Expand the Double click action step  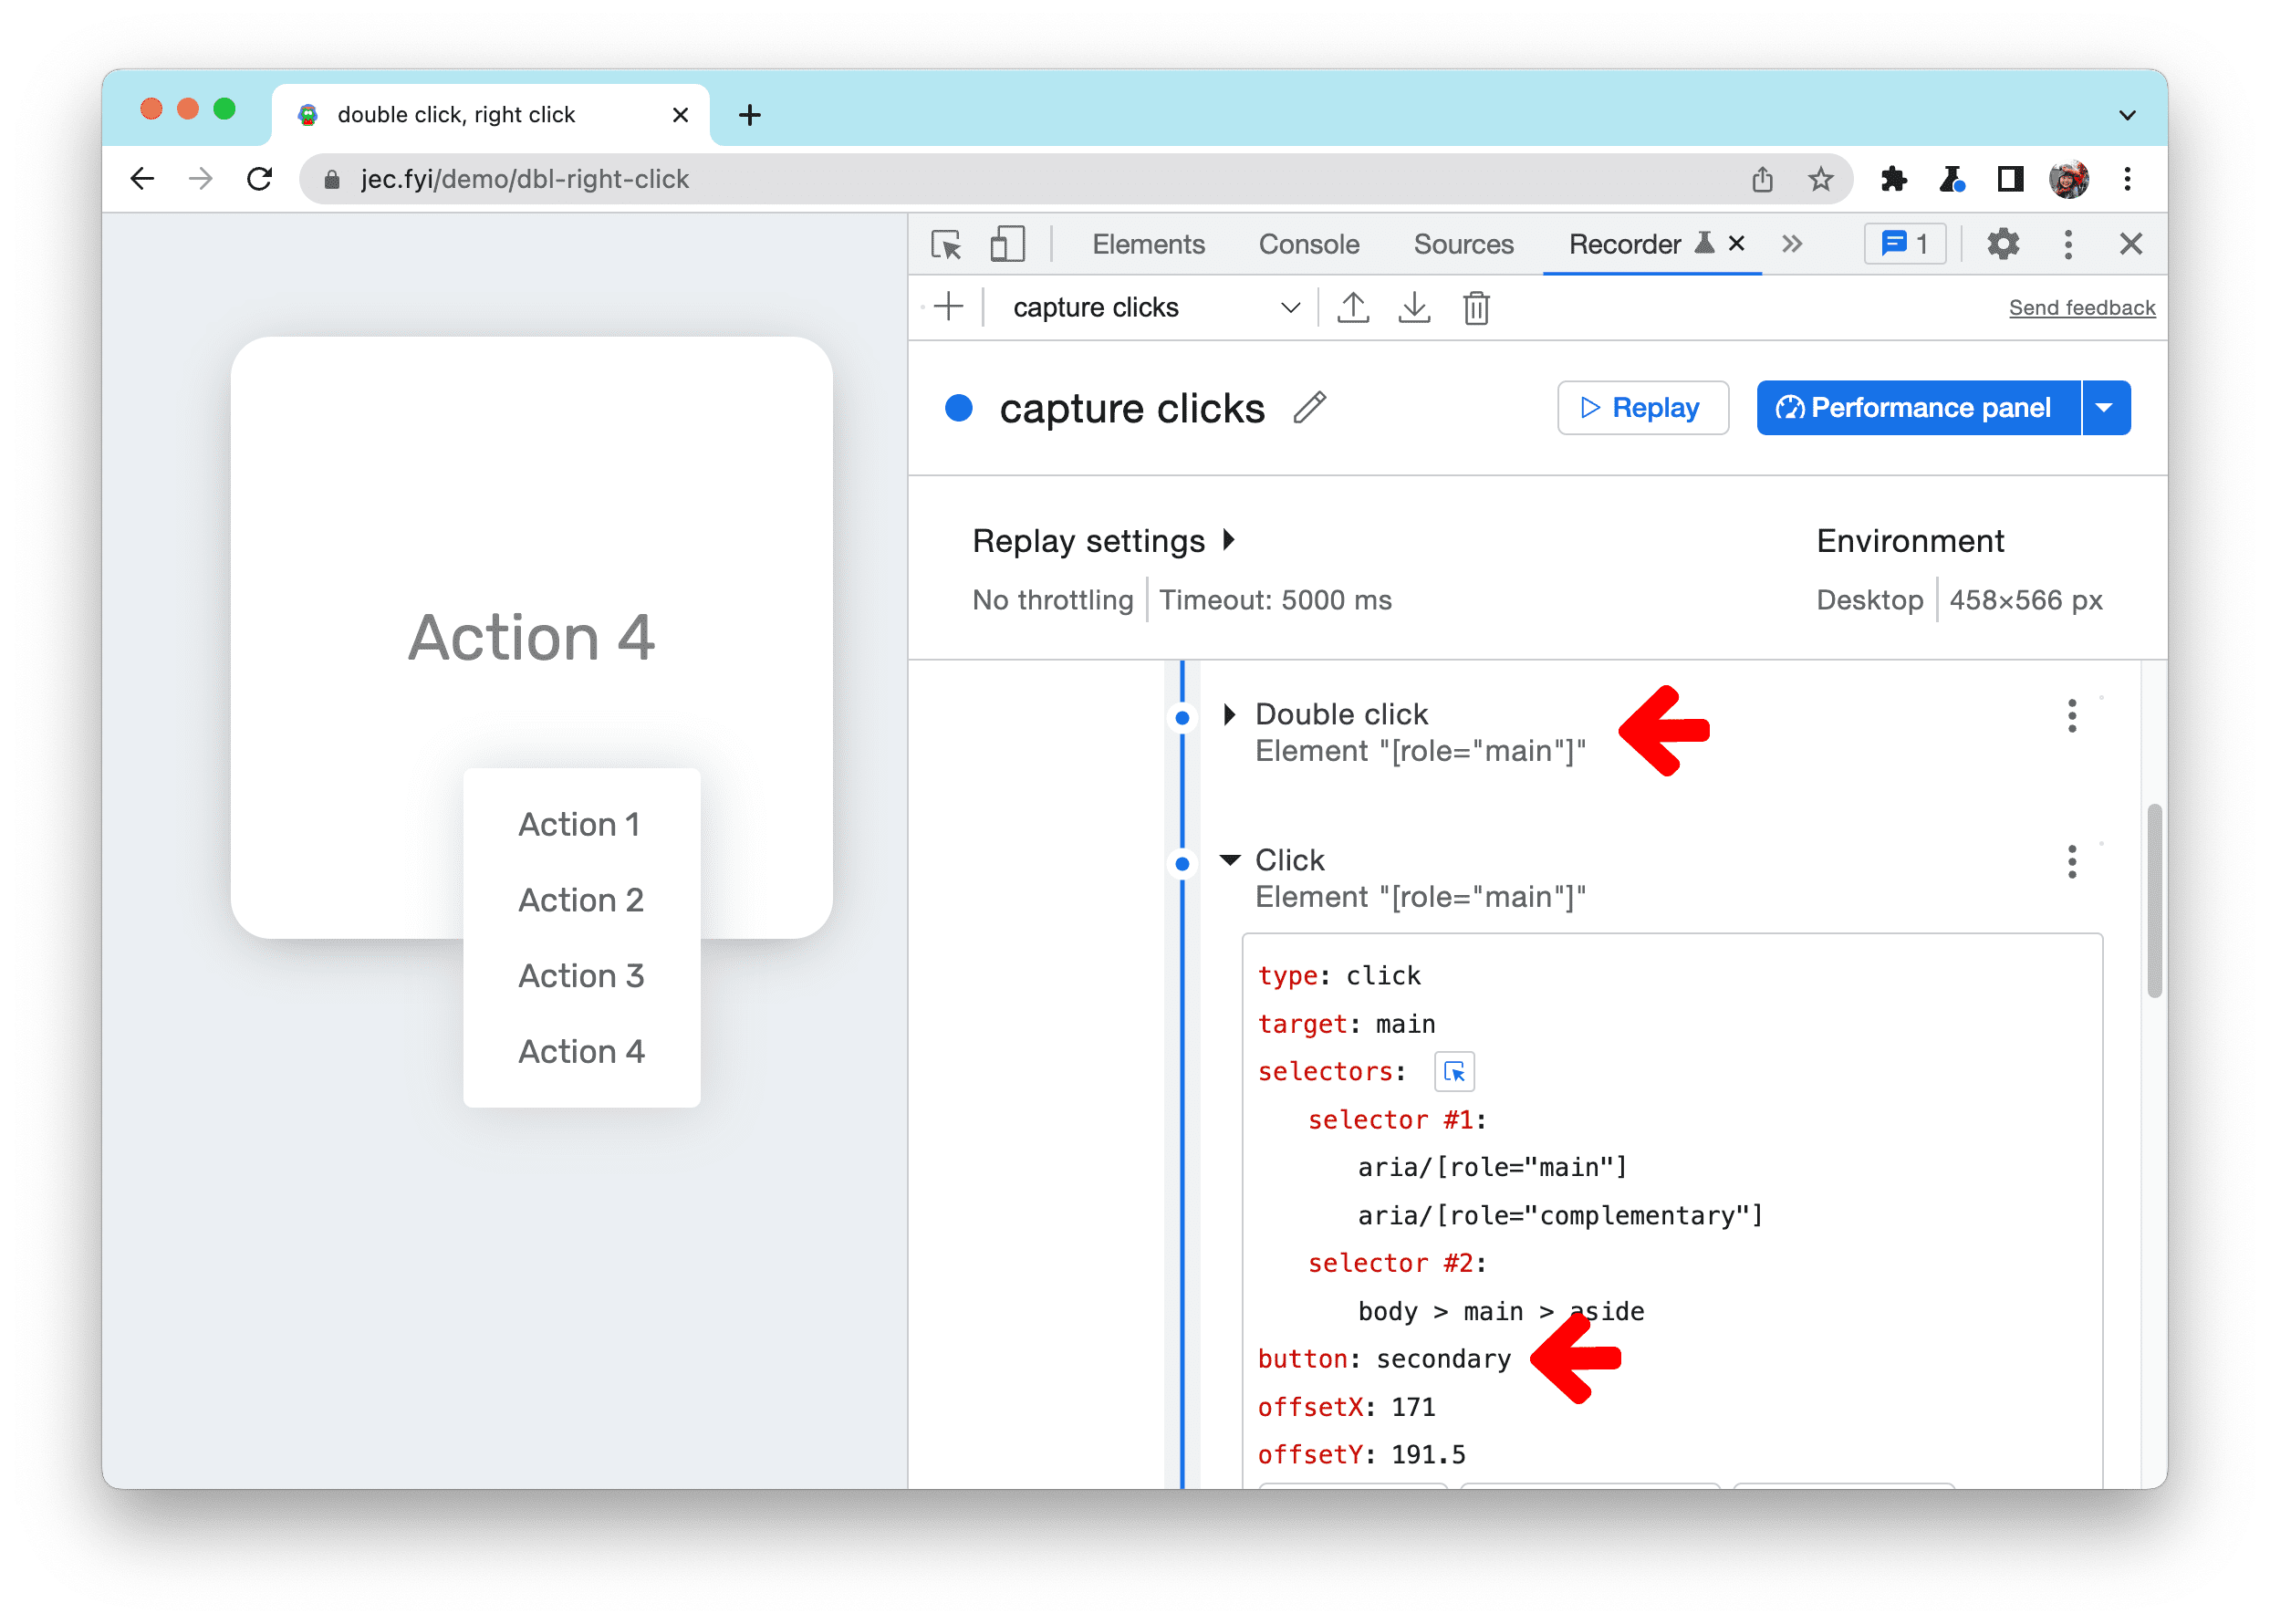coord(1224,712)
